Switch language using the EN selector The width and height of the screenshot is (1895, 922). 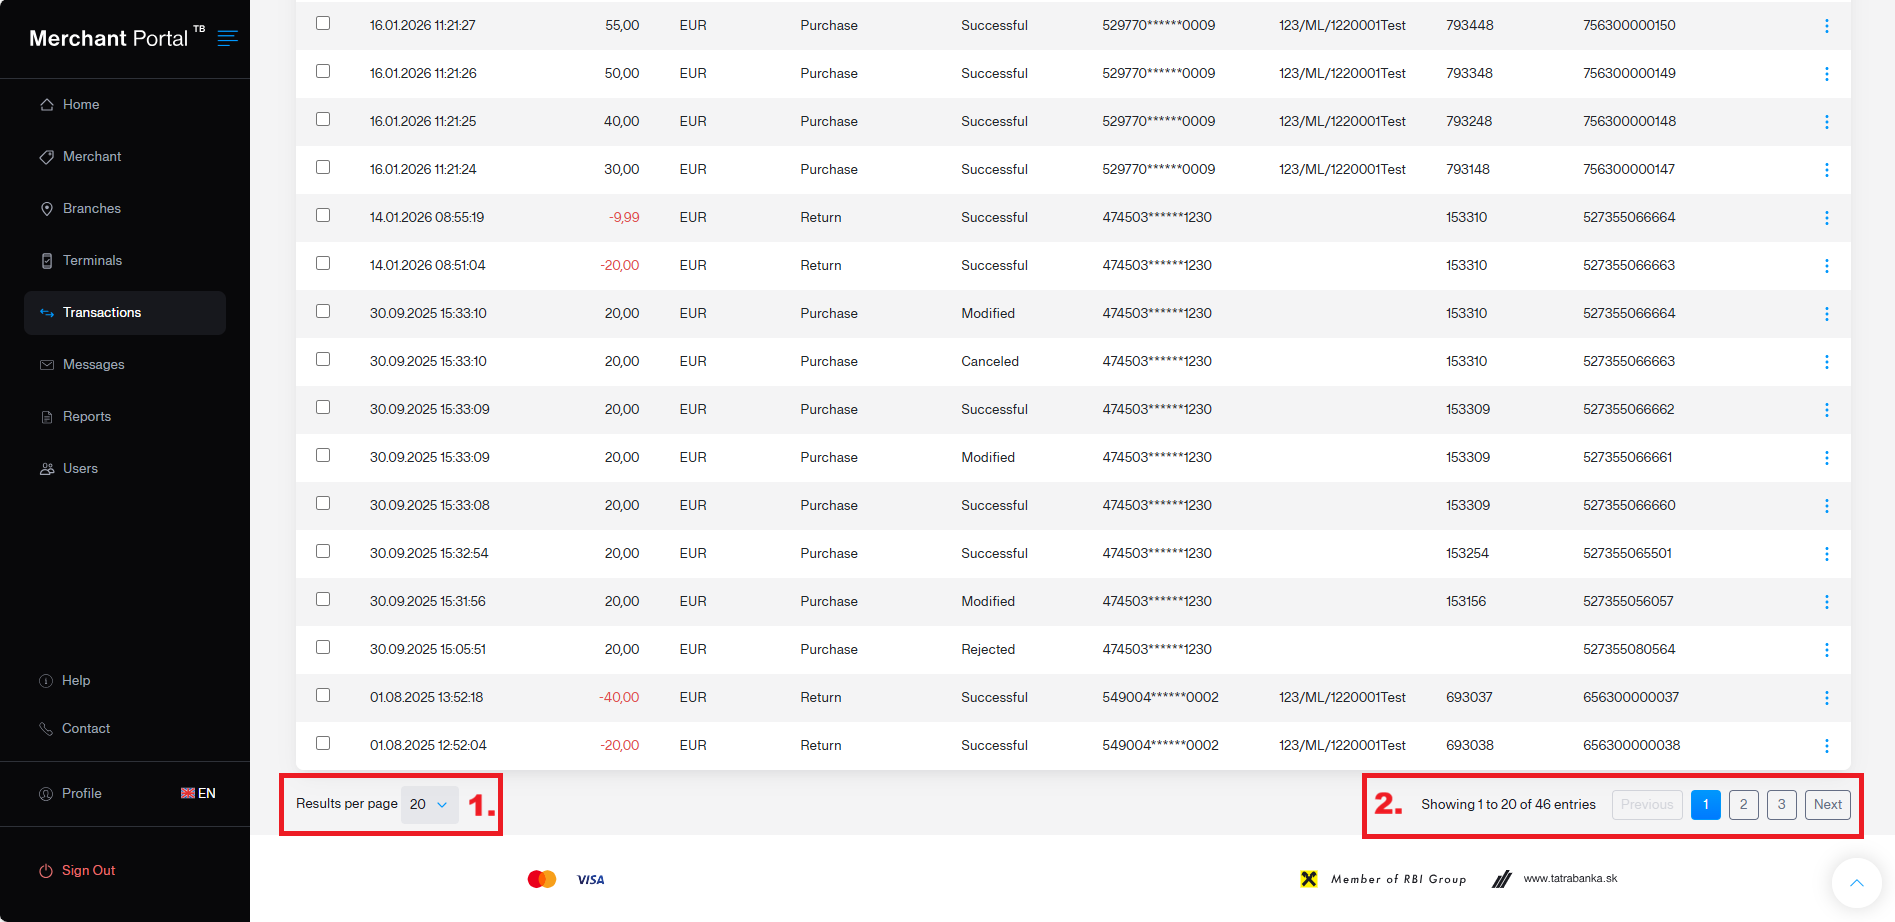[x=198, y=793]
